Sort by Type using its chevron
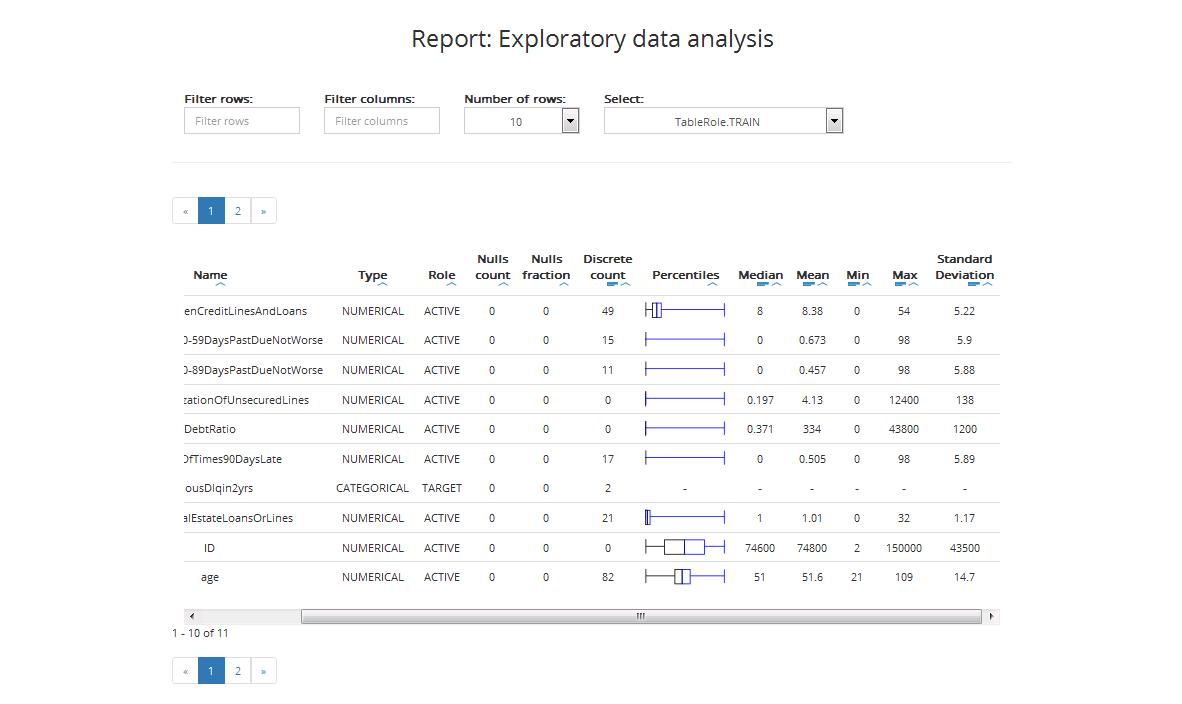Viewport: 1182px width, 704px height. 382,285
